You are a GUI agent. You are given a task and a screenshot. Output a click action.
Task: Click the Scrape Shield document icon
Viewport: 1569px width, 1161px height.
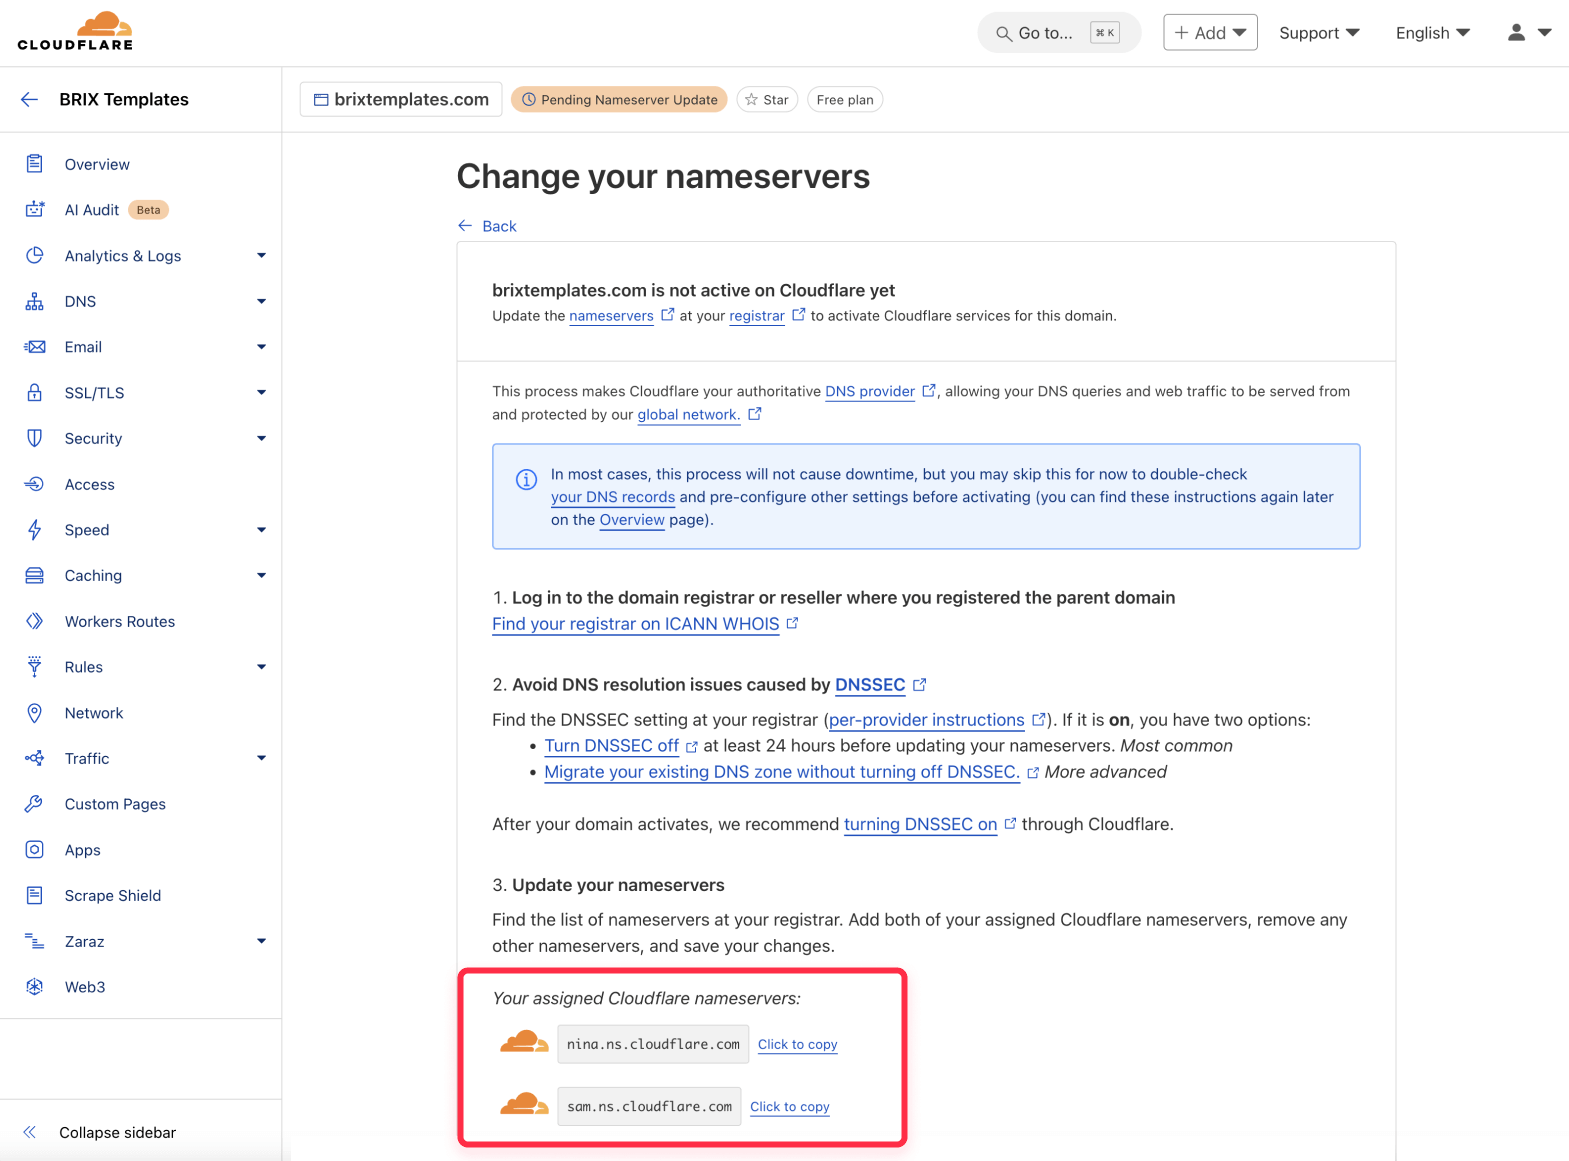[35, 895]
